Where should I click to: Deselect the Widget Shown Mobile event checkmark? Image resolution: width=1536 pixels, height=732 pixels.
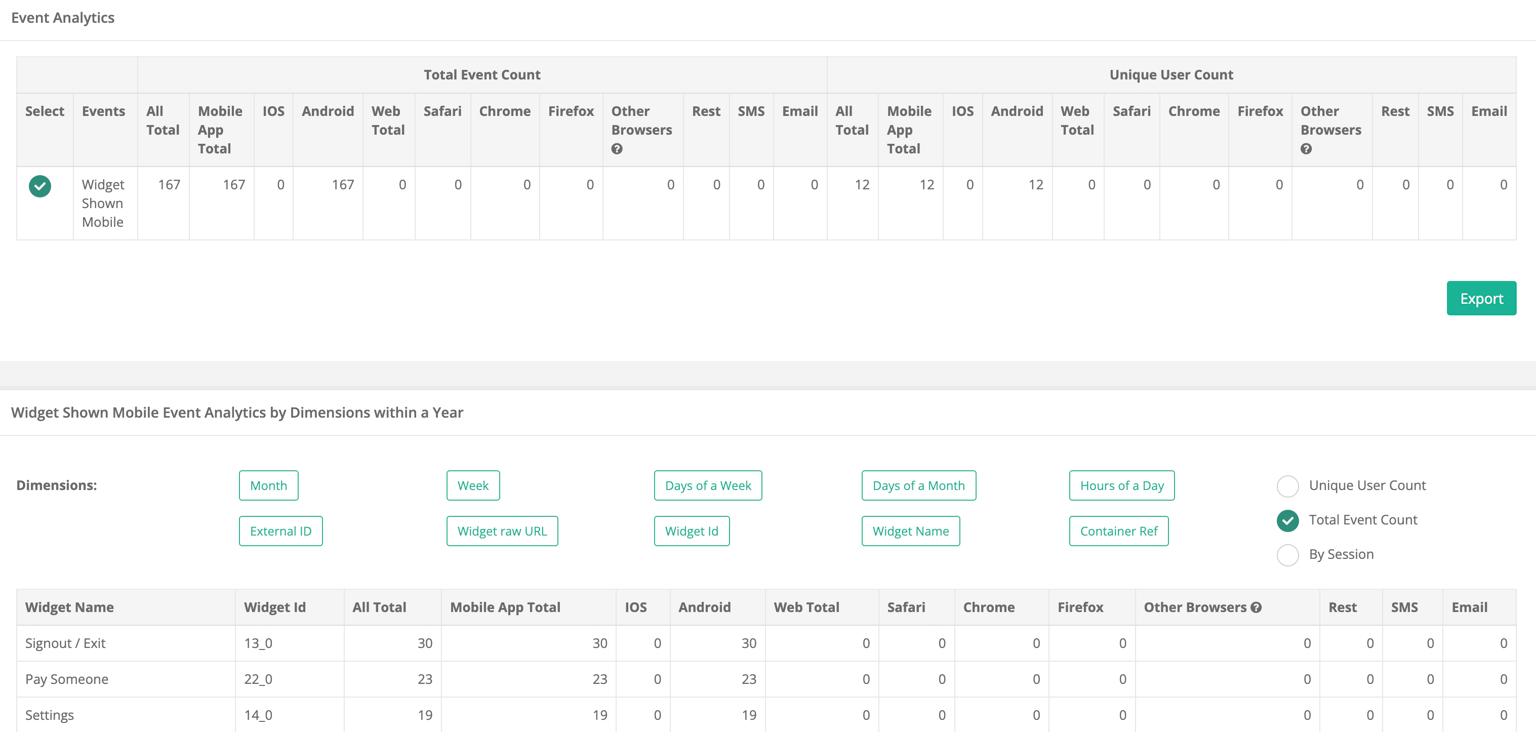click(42, 185)
